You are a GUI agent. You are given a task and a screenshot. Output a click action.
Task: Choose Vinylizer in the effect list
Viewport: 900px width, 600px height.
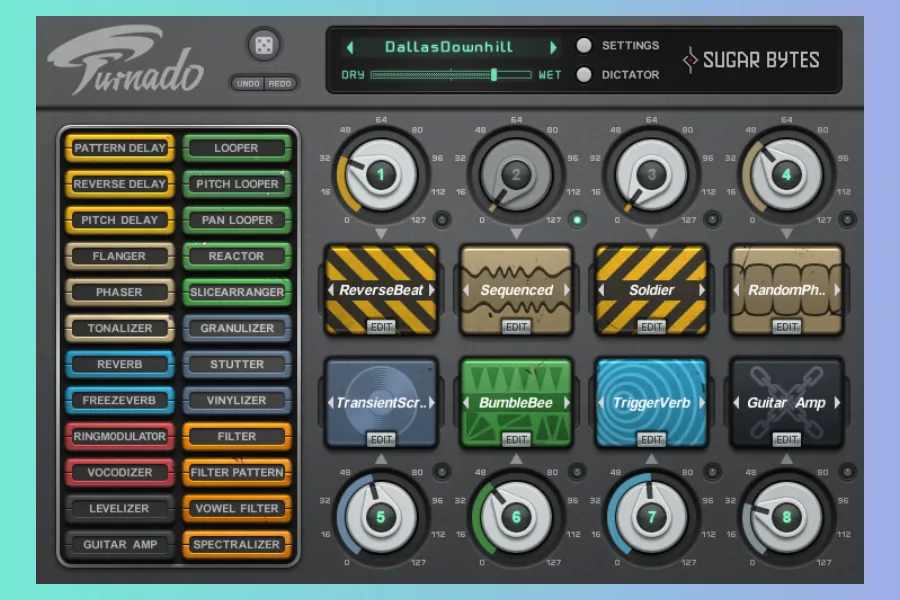click(x=237, y=400)
